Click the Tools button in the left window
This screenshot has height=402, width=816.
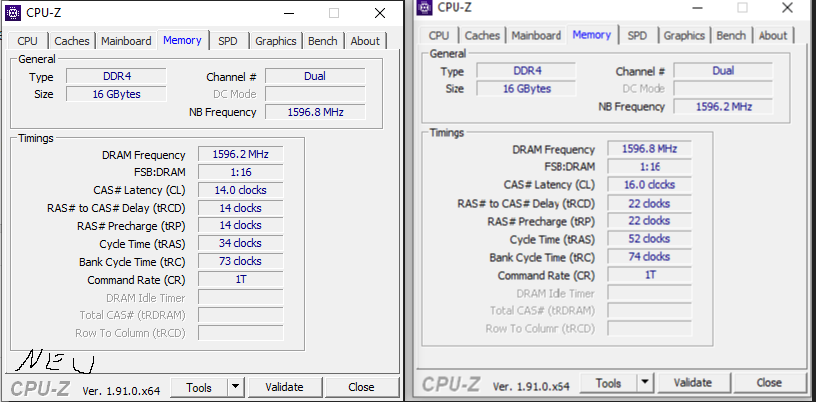pos(199,387)
